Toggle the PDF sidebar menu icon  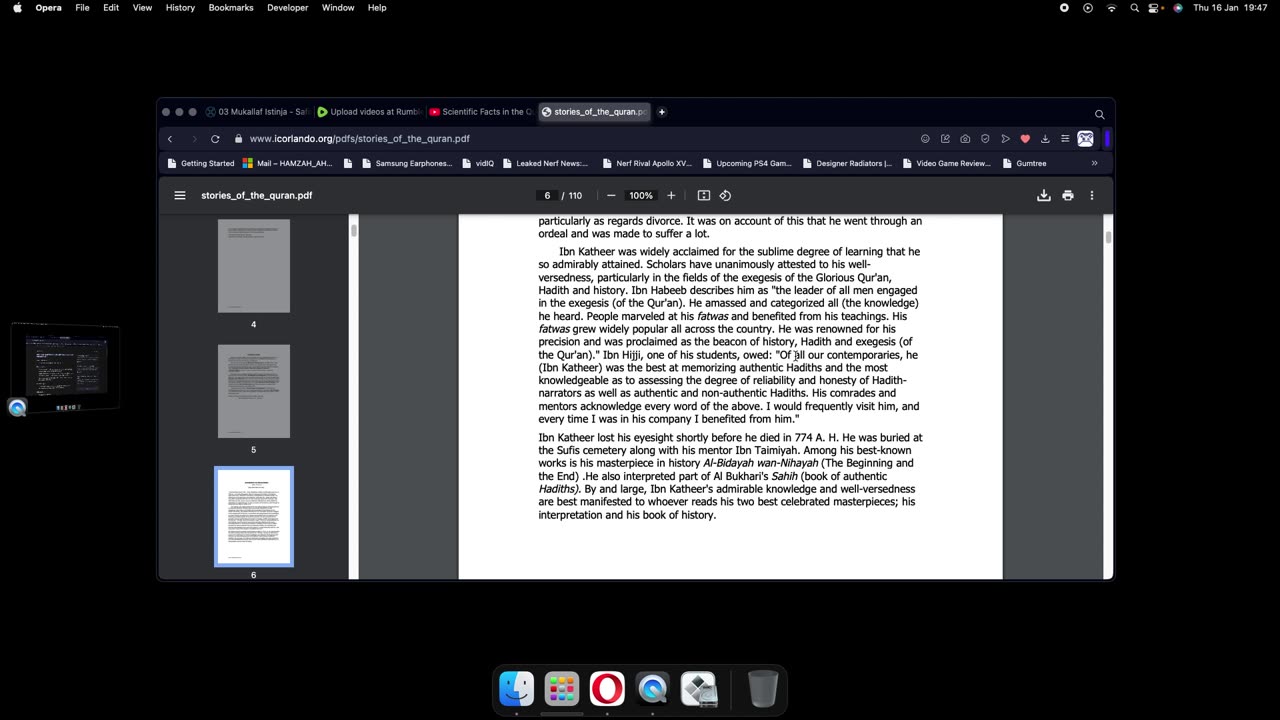pyautogui.click(x=180, y=195)
